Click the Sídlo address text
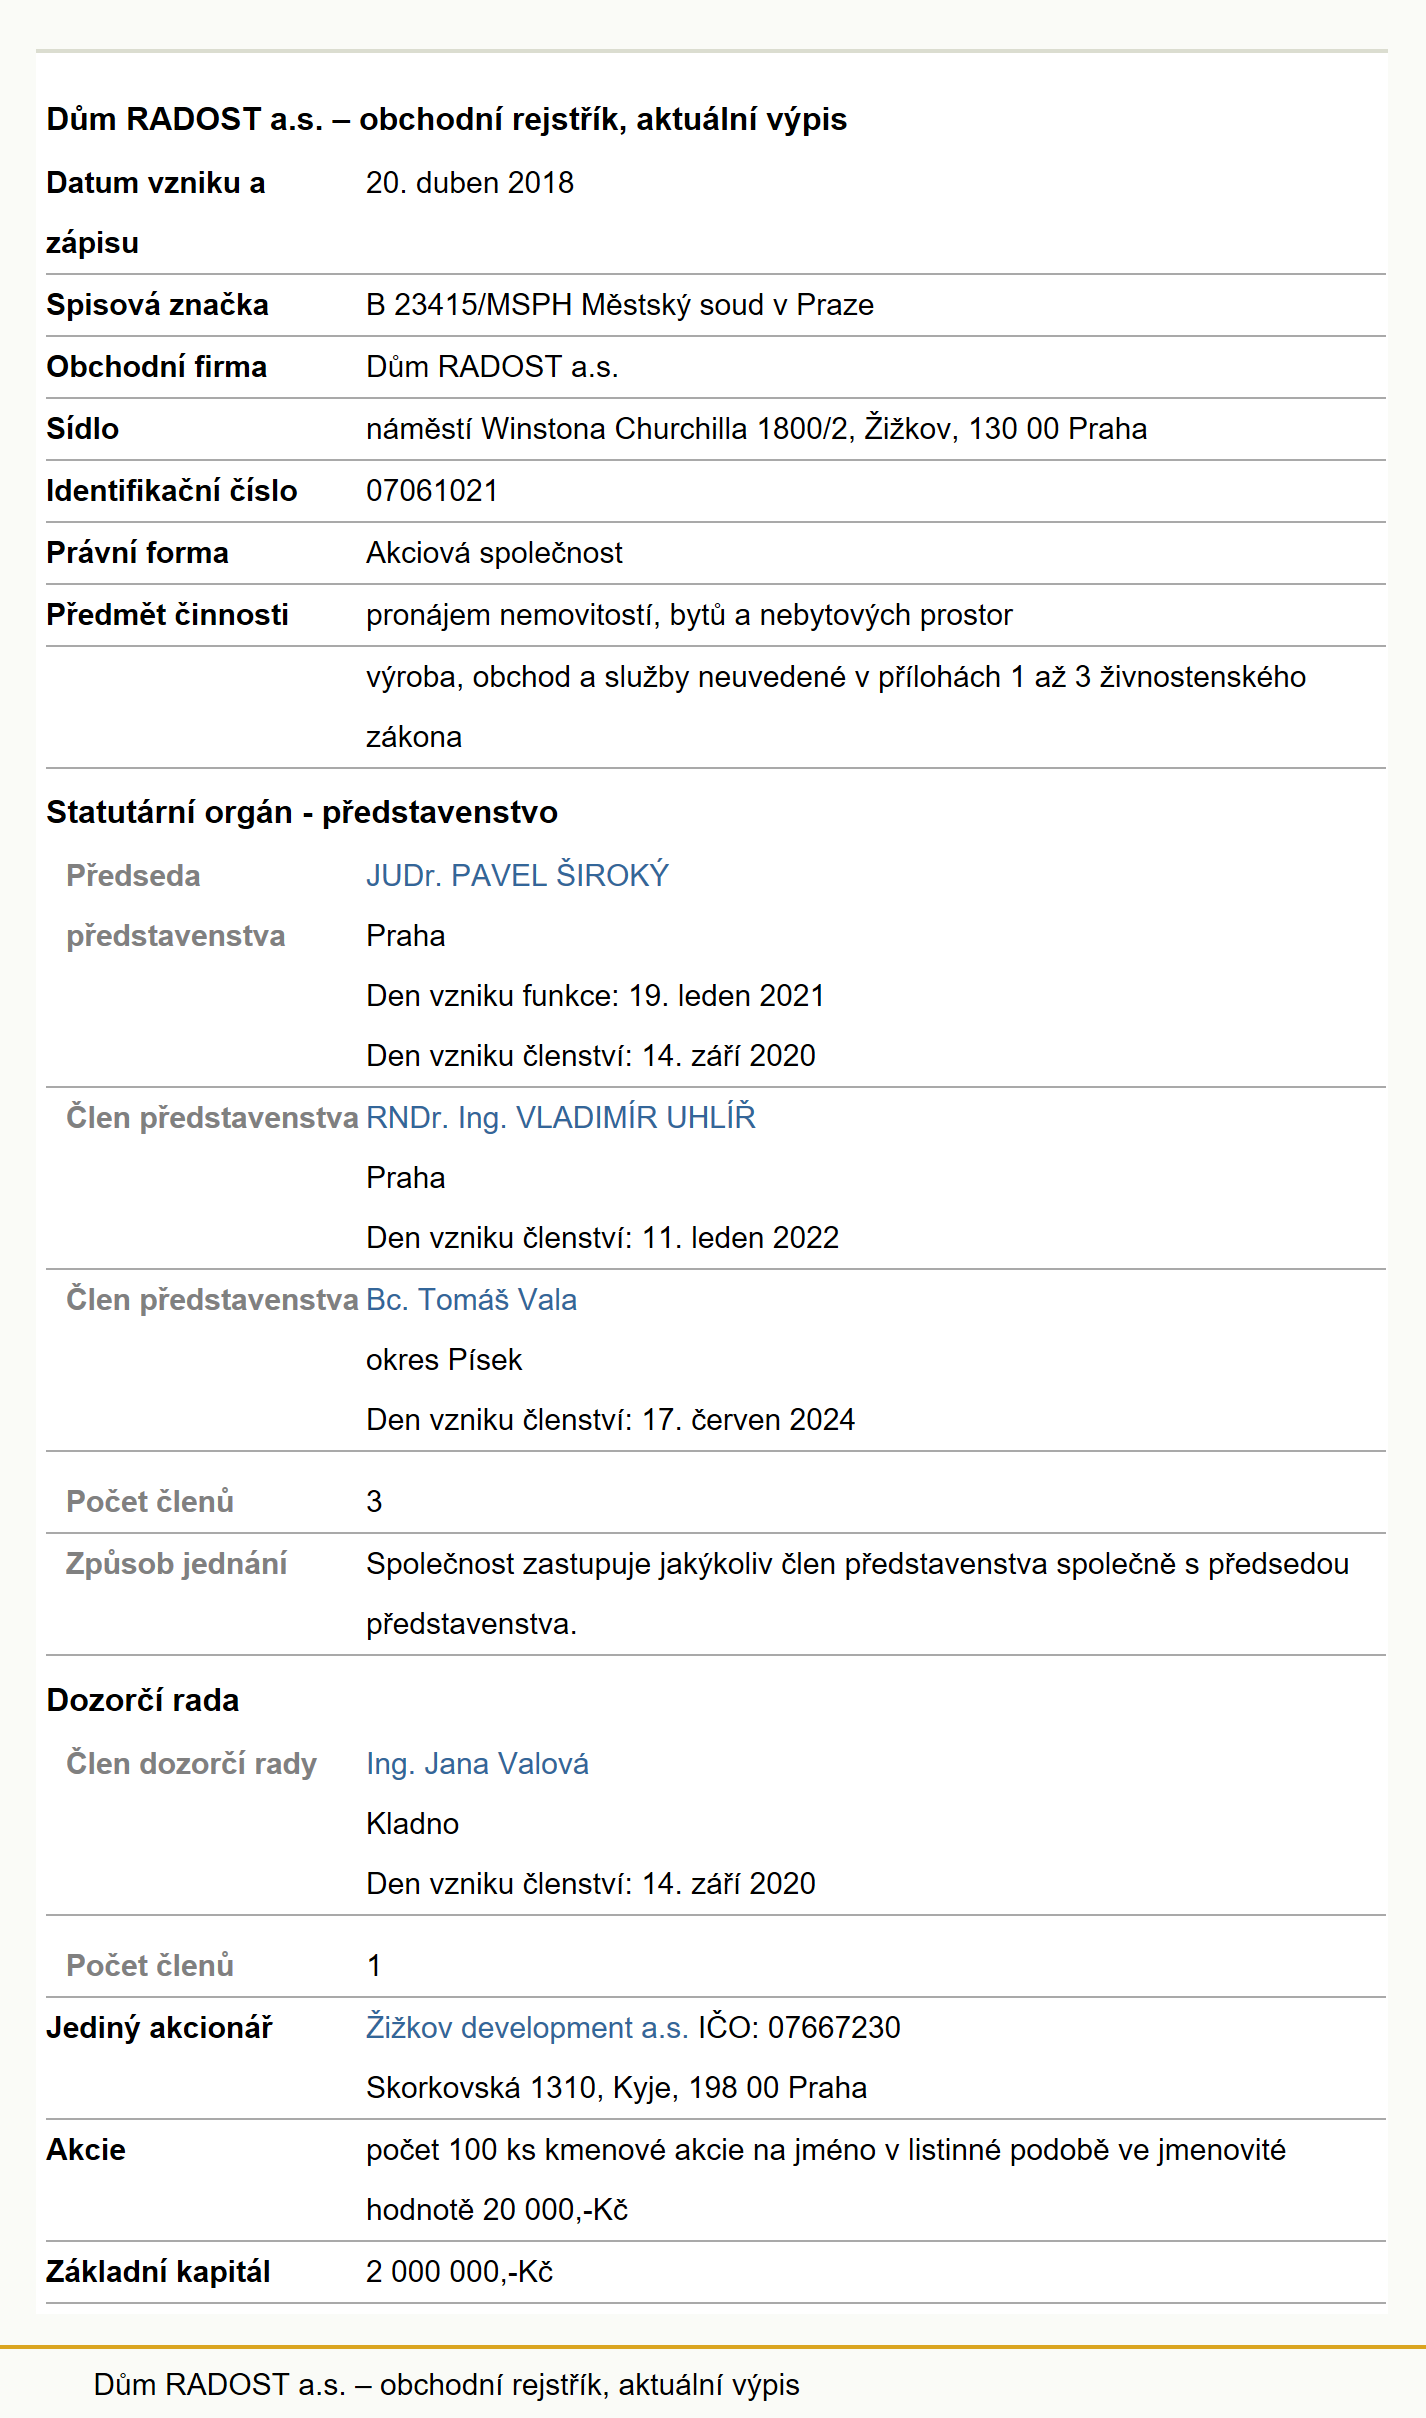1426x2418 pixels. 756,429
